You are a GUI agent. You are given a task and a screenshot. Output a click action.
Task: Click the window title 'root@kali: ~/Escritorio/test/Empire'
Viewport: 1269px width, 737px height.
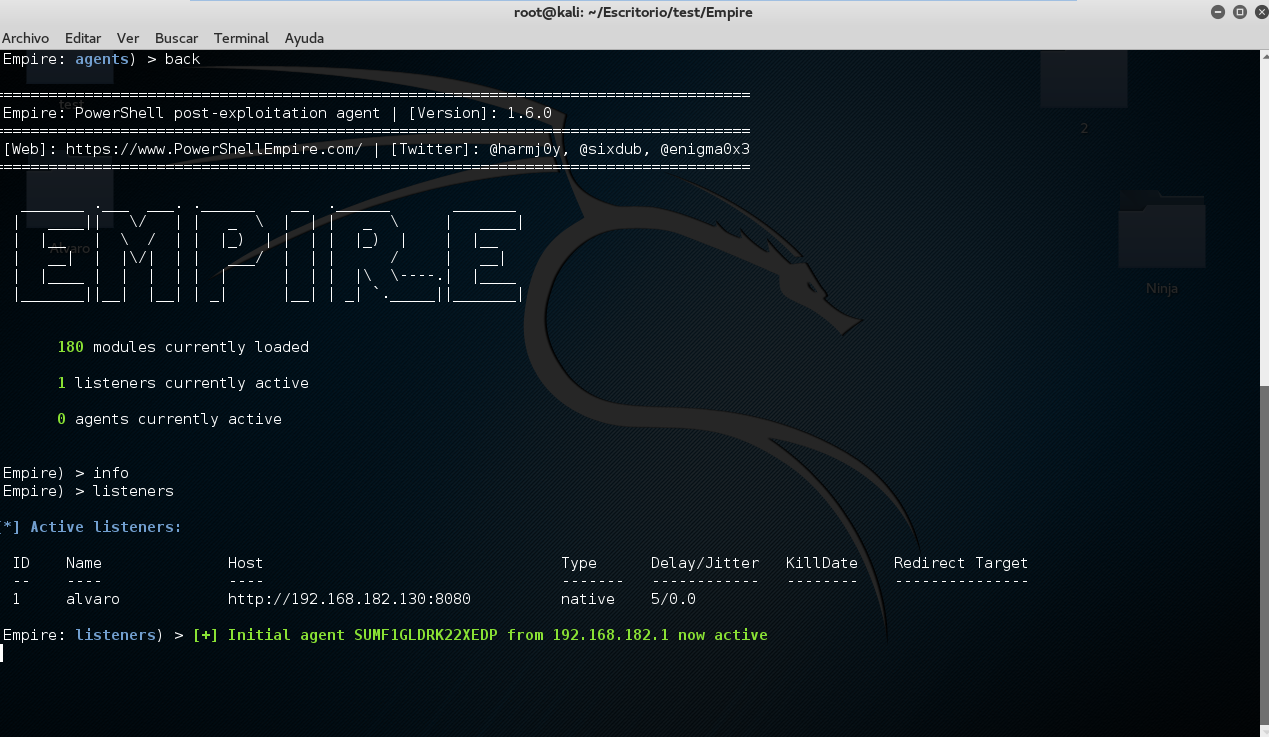tap(634, 12)
